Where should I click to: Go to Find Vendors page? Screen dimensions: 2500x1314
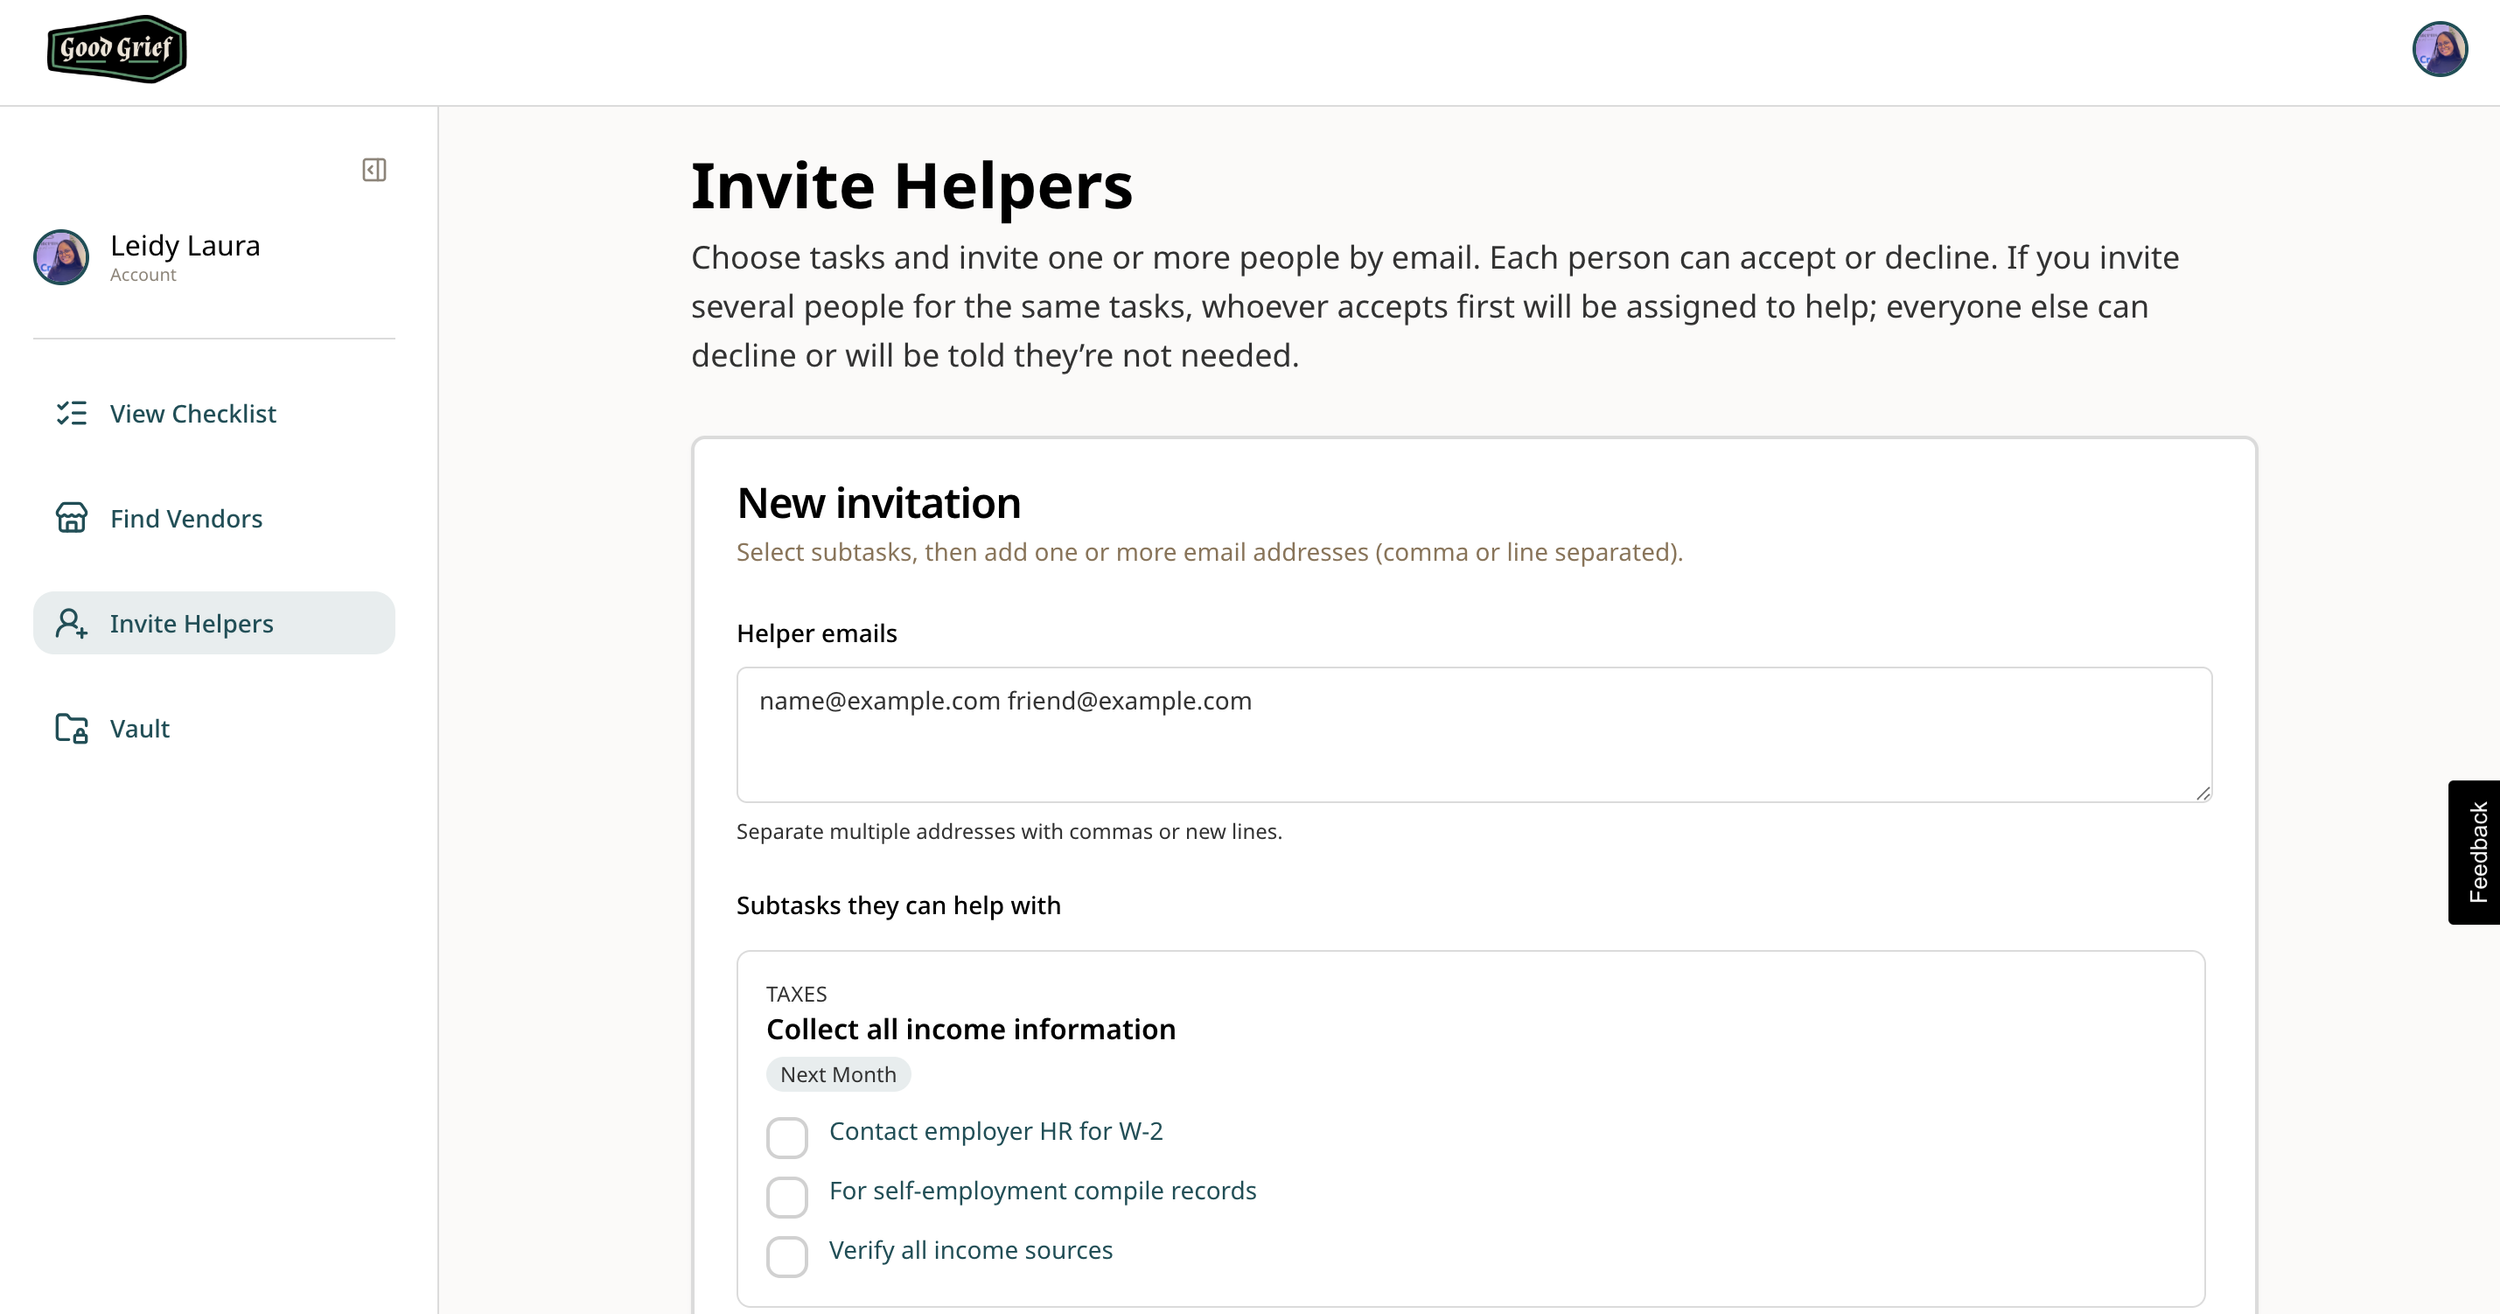click(x=214, y=518)
